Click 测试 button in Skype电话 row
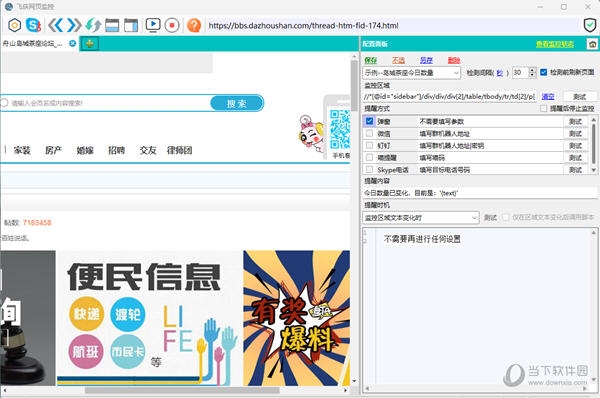Screen dimensions: 600x398 point(575,170)
